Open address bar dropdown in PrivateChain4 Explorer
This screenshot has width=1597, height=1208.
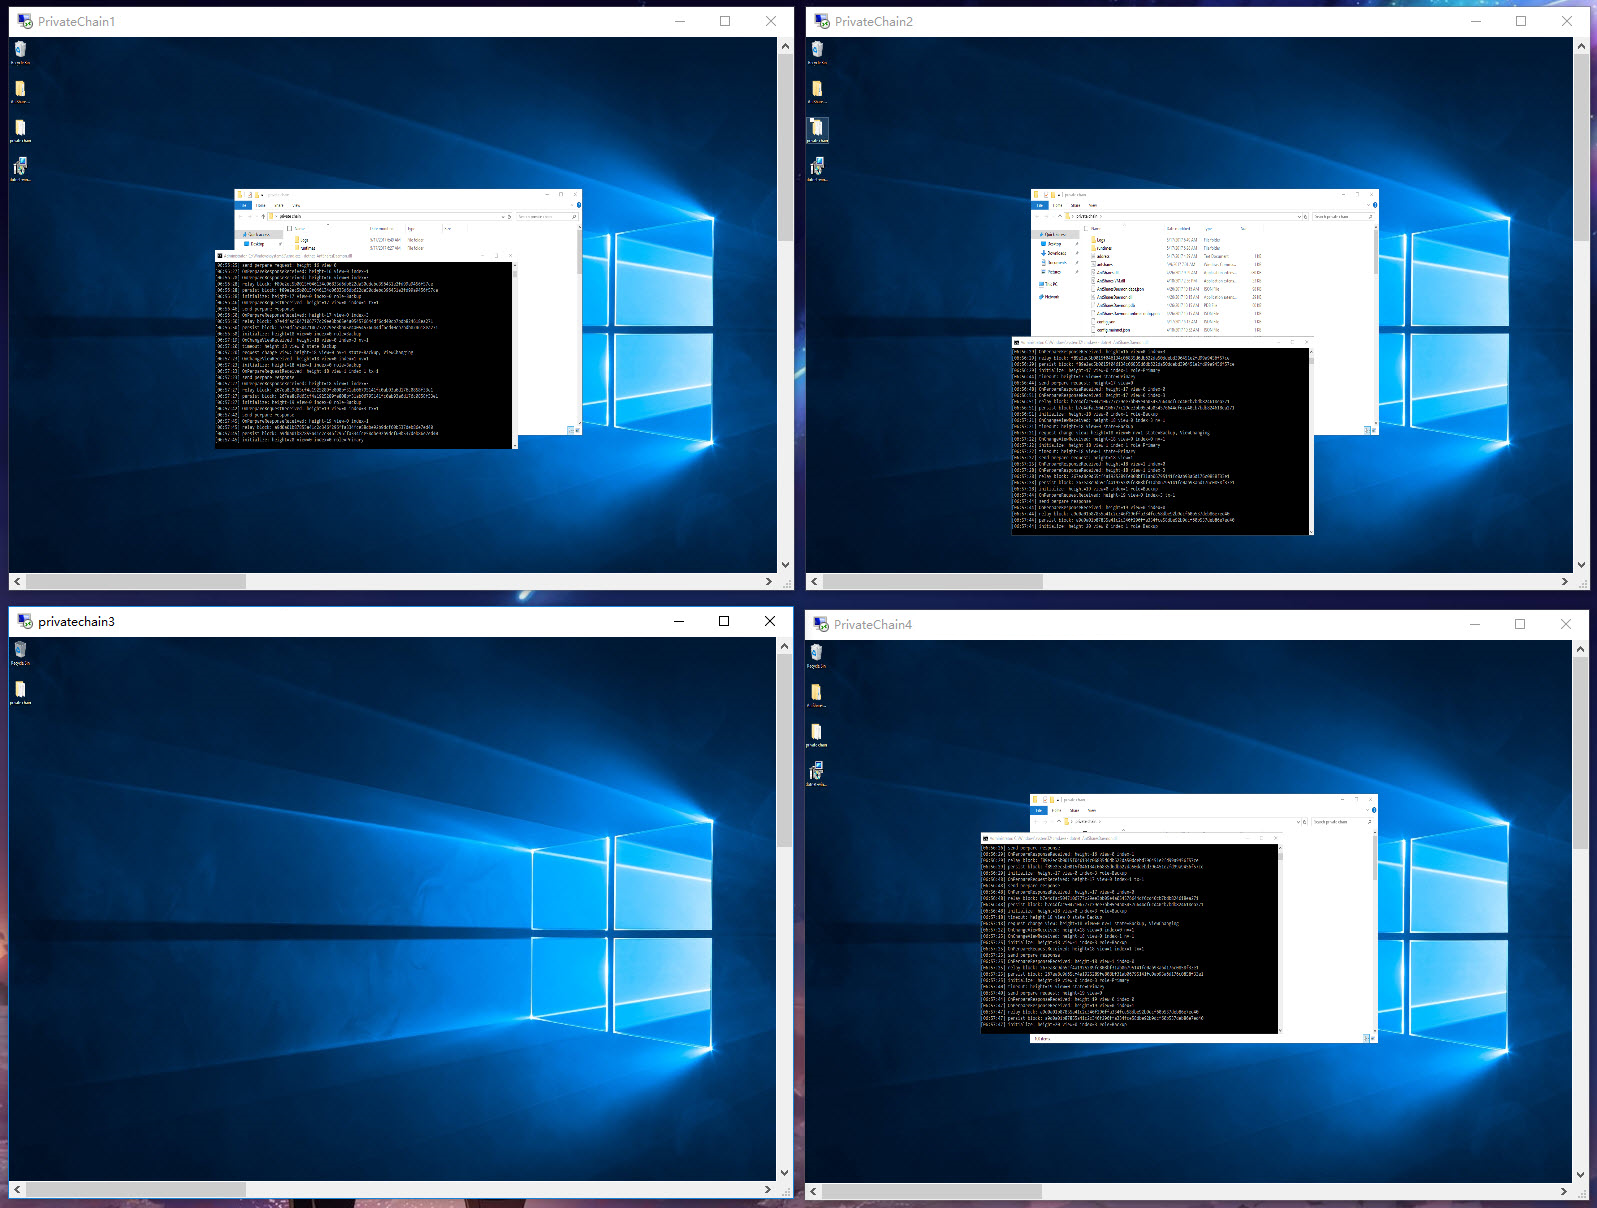point(1298,822)
